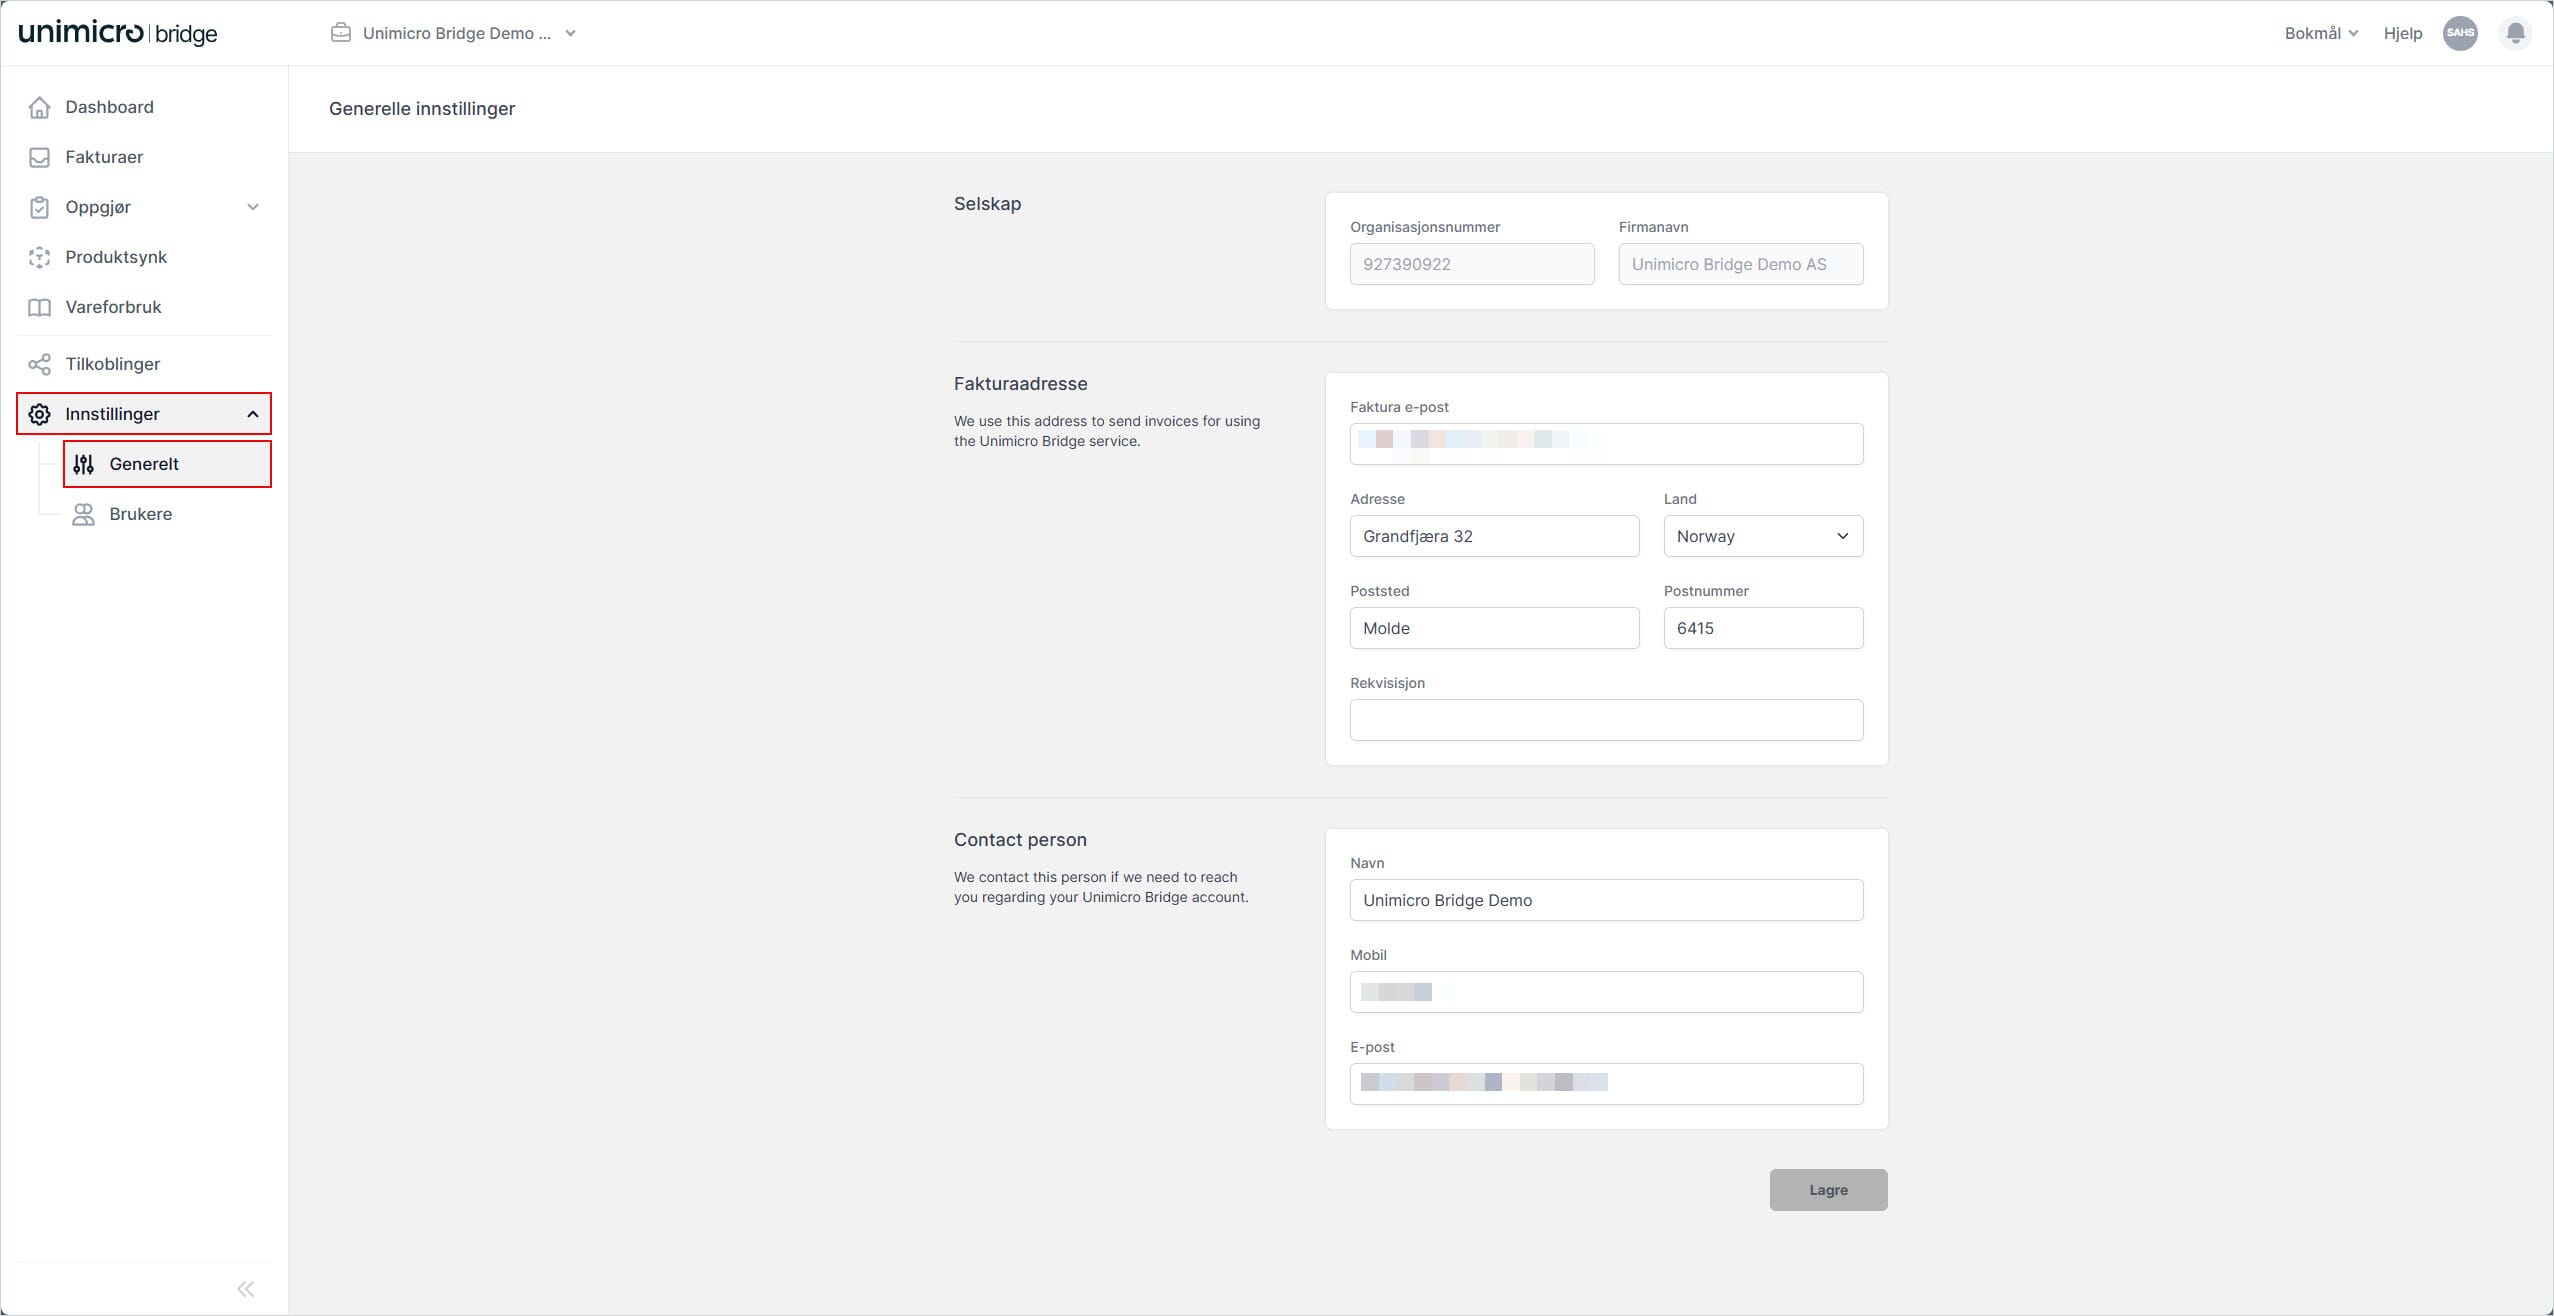2554x1316 pixels.
Task: Open Vareforbruk book icon
Action: tap(39, 307)
